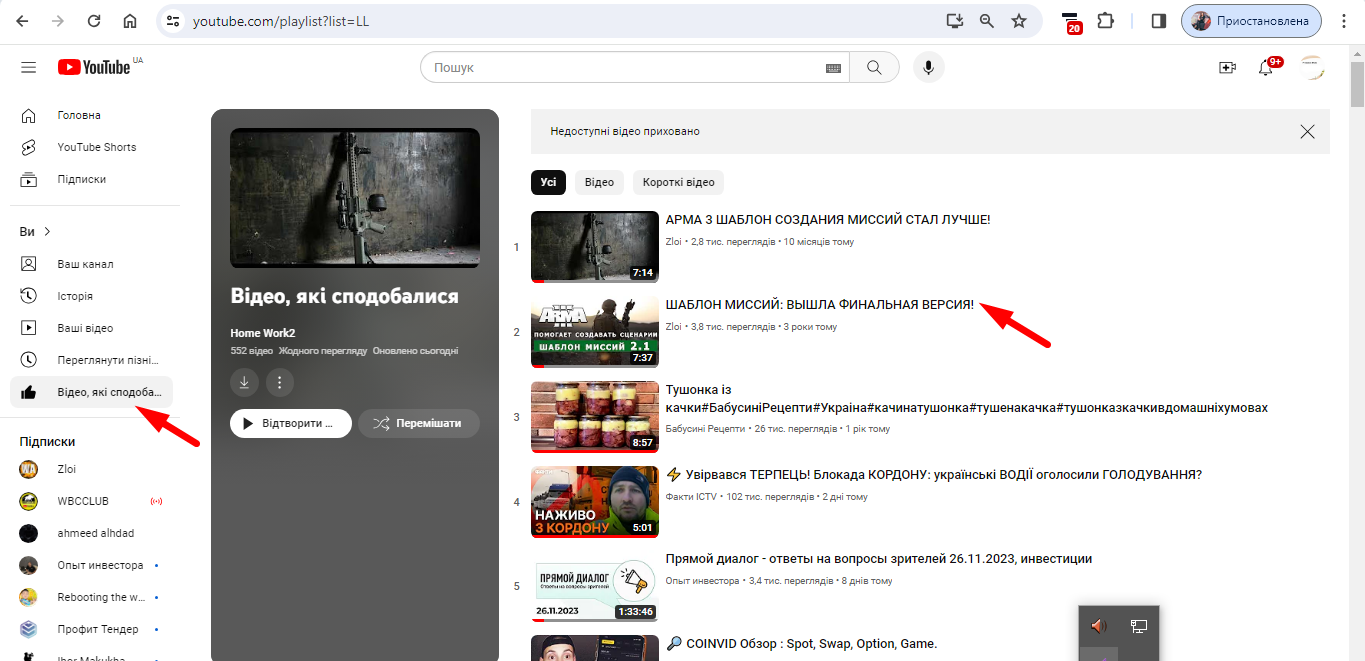The height and width of the screenshot is (661, 1365).
Task: Go back with the browser back arrow
Action: click(x=23, y=21)
